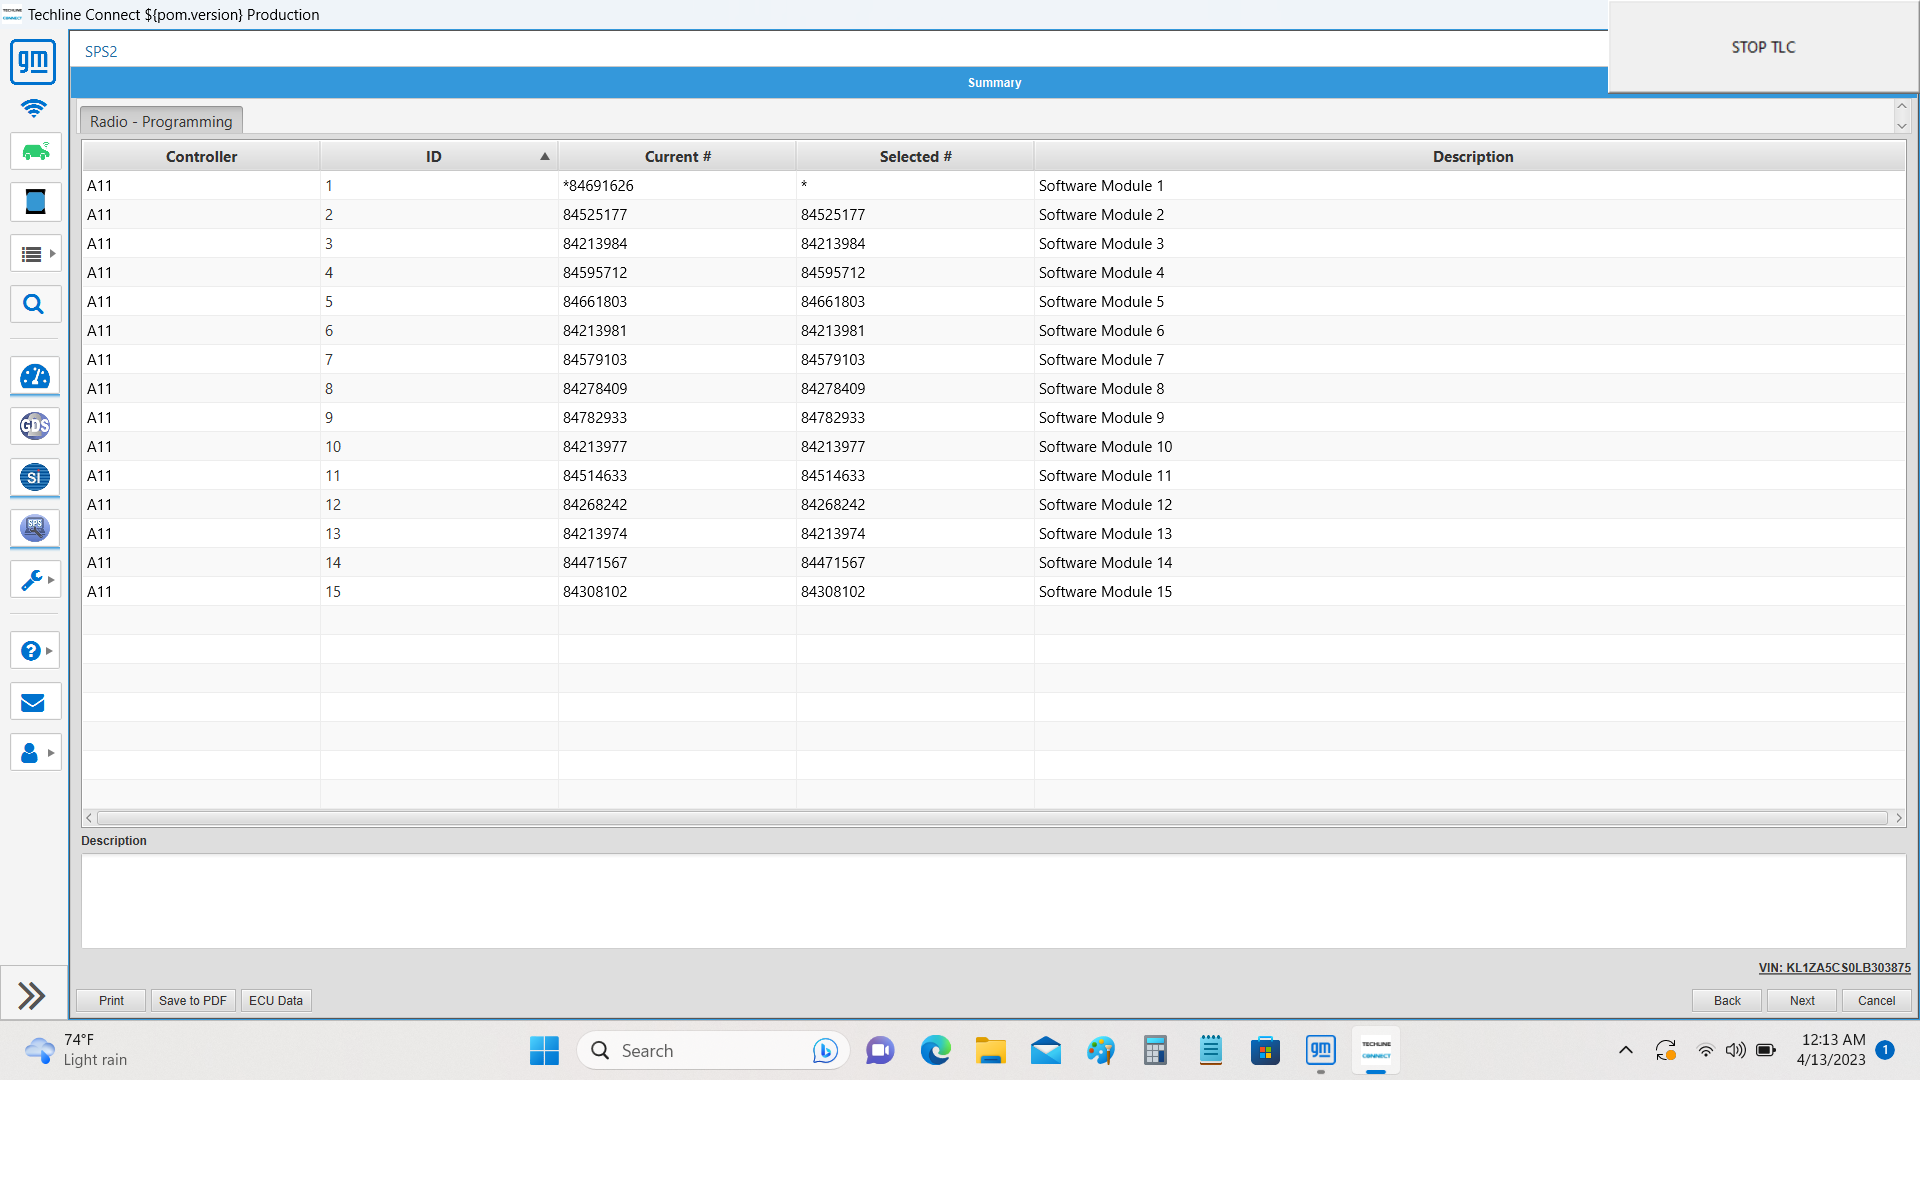Open the dashboard gauge icon in sidebar

coord(35,377)
